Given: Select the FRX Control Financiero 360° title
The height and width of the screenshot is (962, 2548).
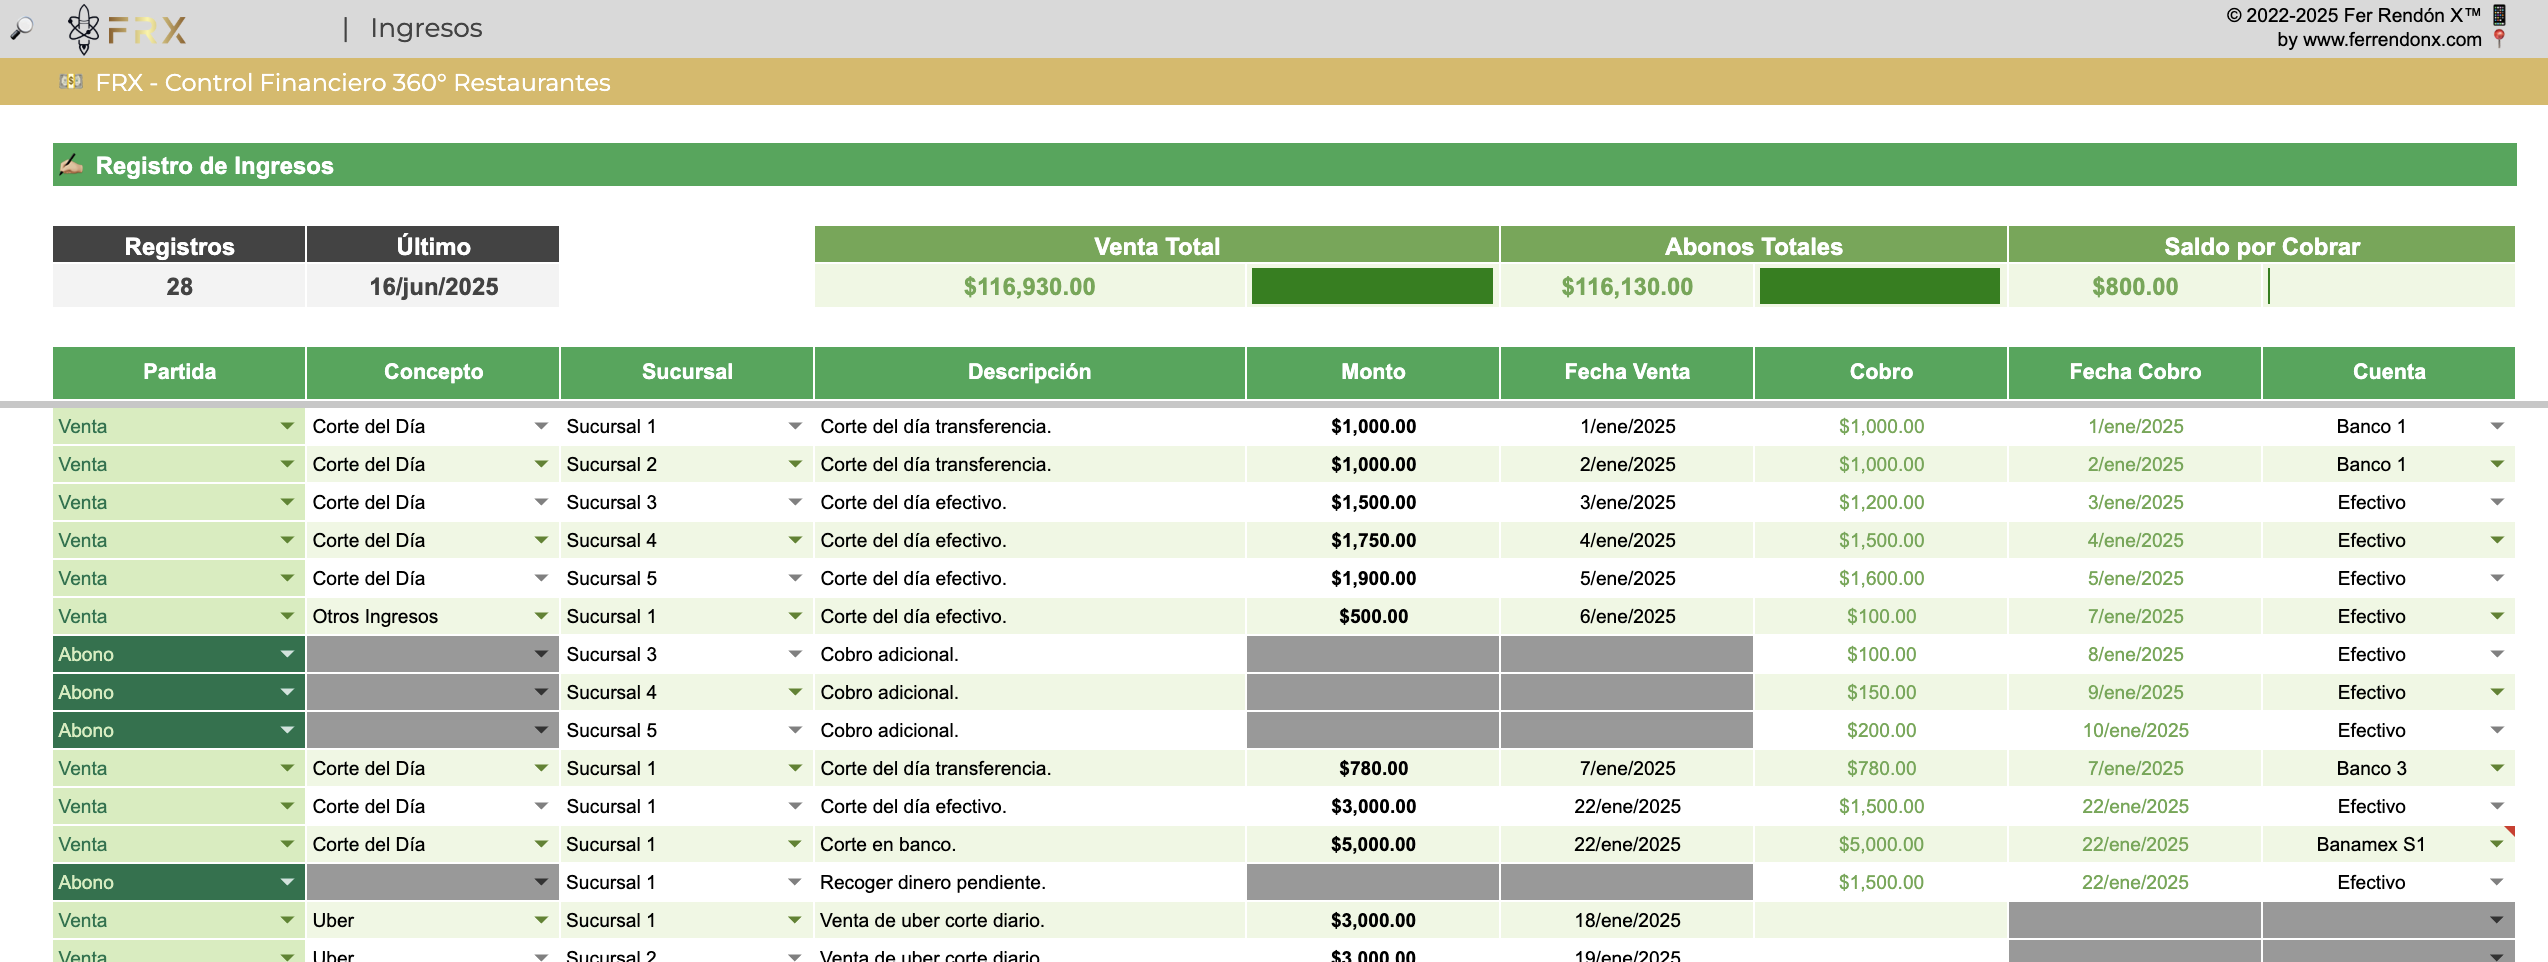Looking at the screenshot, I should 352,82.
